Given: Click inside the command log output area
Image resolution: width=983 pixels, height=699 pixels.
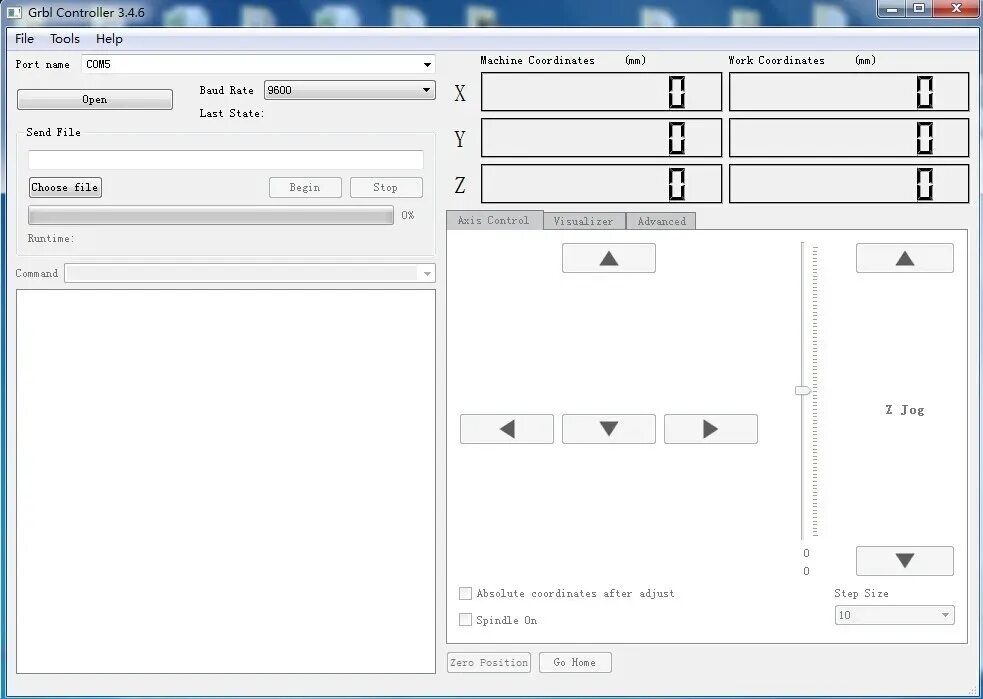Looking at the screenshot, I should [x=226, y=481].
